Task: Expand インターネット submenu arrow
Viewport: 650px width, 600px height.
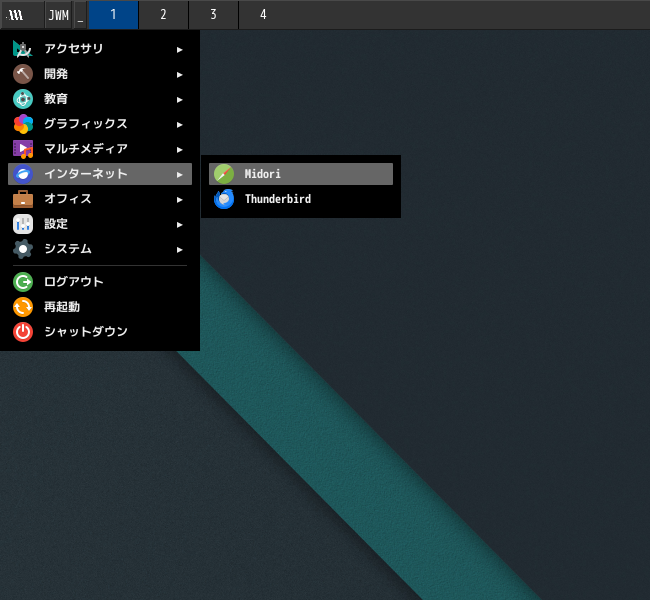Action: point(179,175)
